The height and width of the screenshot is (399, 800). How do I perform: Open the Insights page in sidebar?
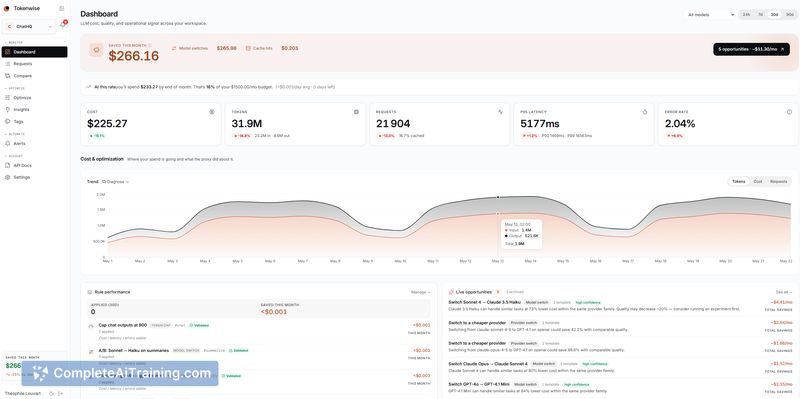(34, 109)
